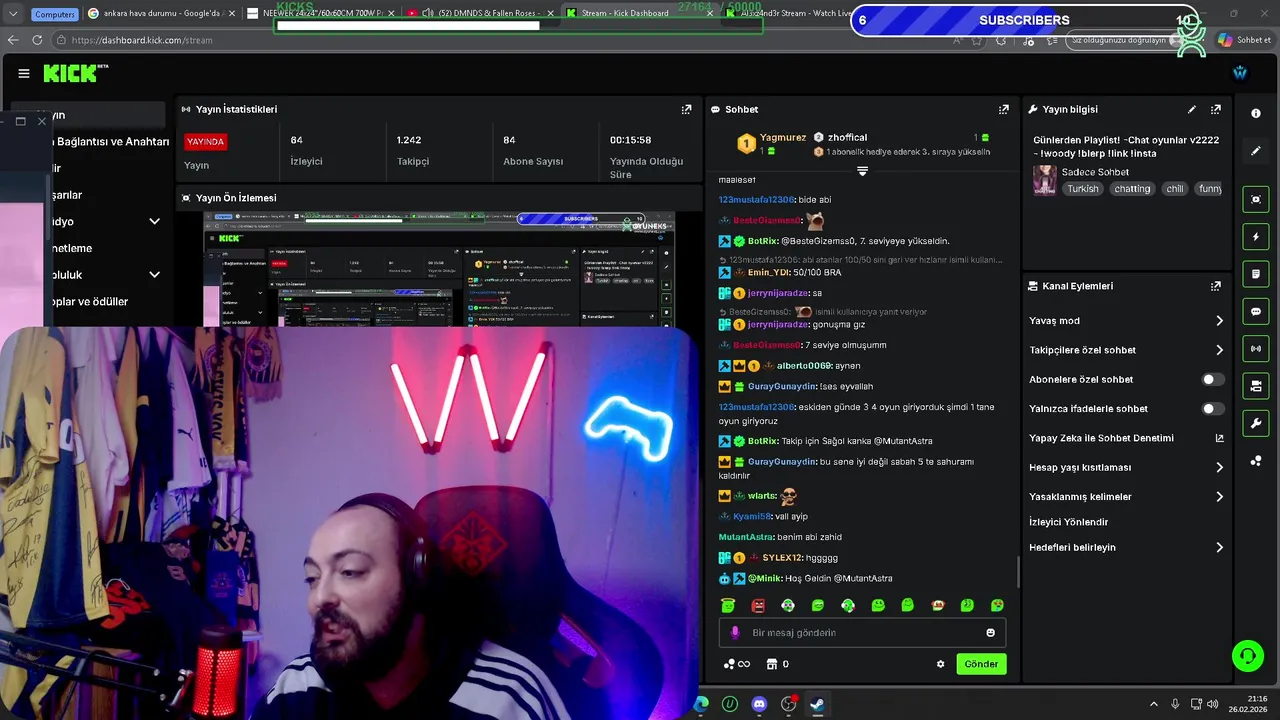
Task: Open user avatar at top right
Action: pyautogui.click(x=1240, y=73)
